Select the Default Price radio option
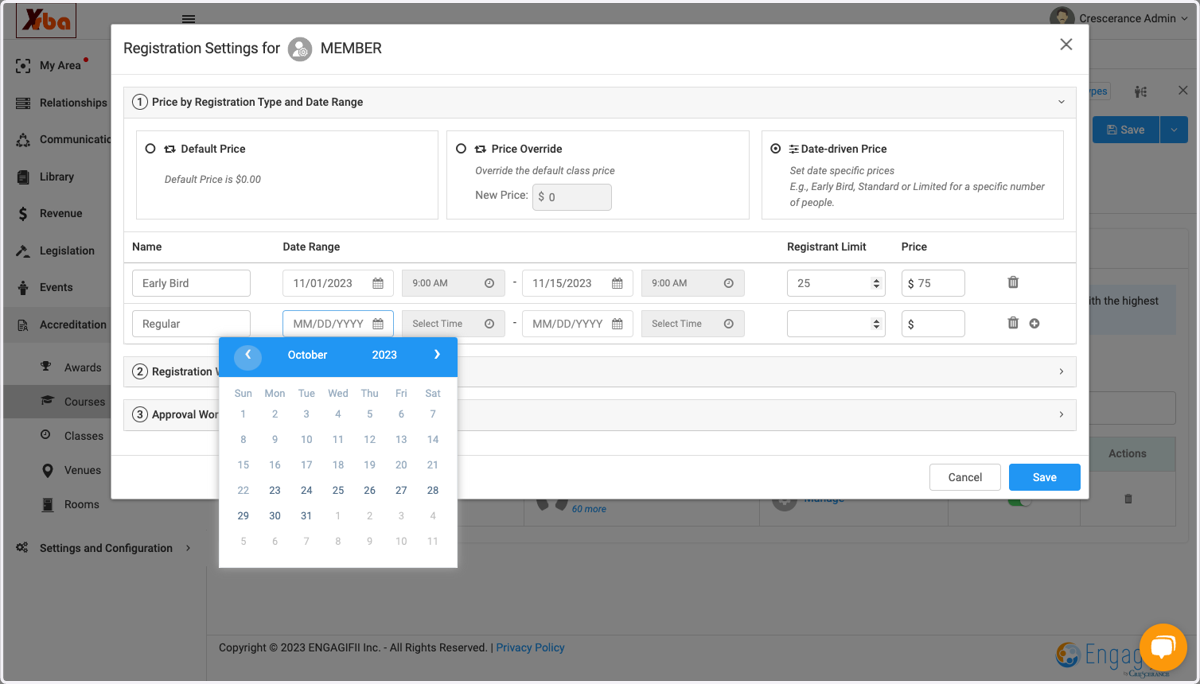 (150, 148)
